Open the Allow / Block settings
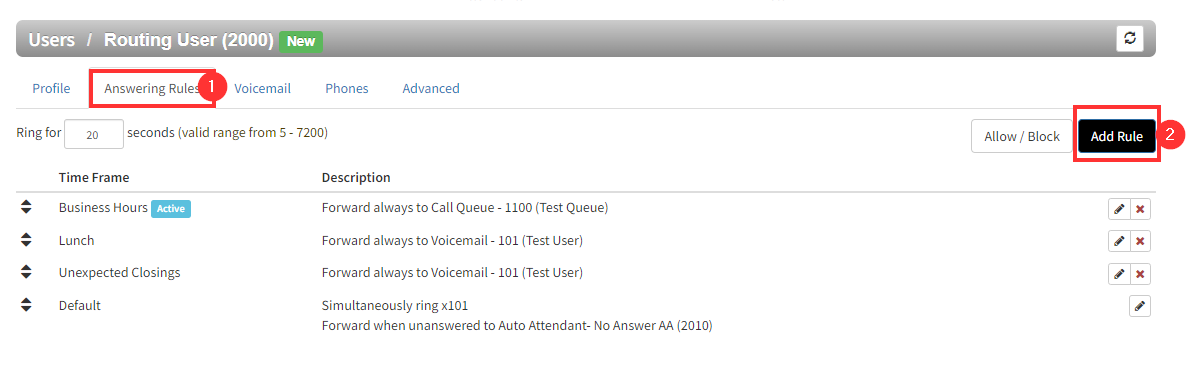This screenshot has height=382, width=1193. click(x=1022, y=136)
